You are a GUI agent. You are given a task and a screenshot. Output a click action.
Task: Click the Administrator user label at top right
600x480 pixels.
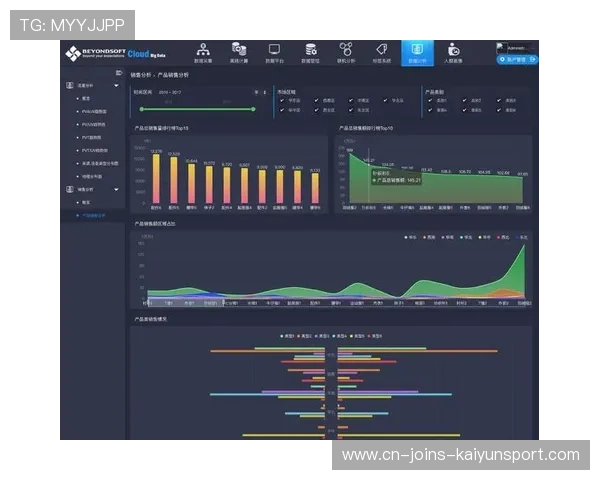point(518,47)
